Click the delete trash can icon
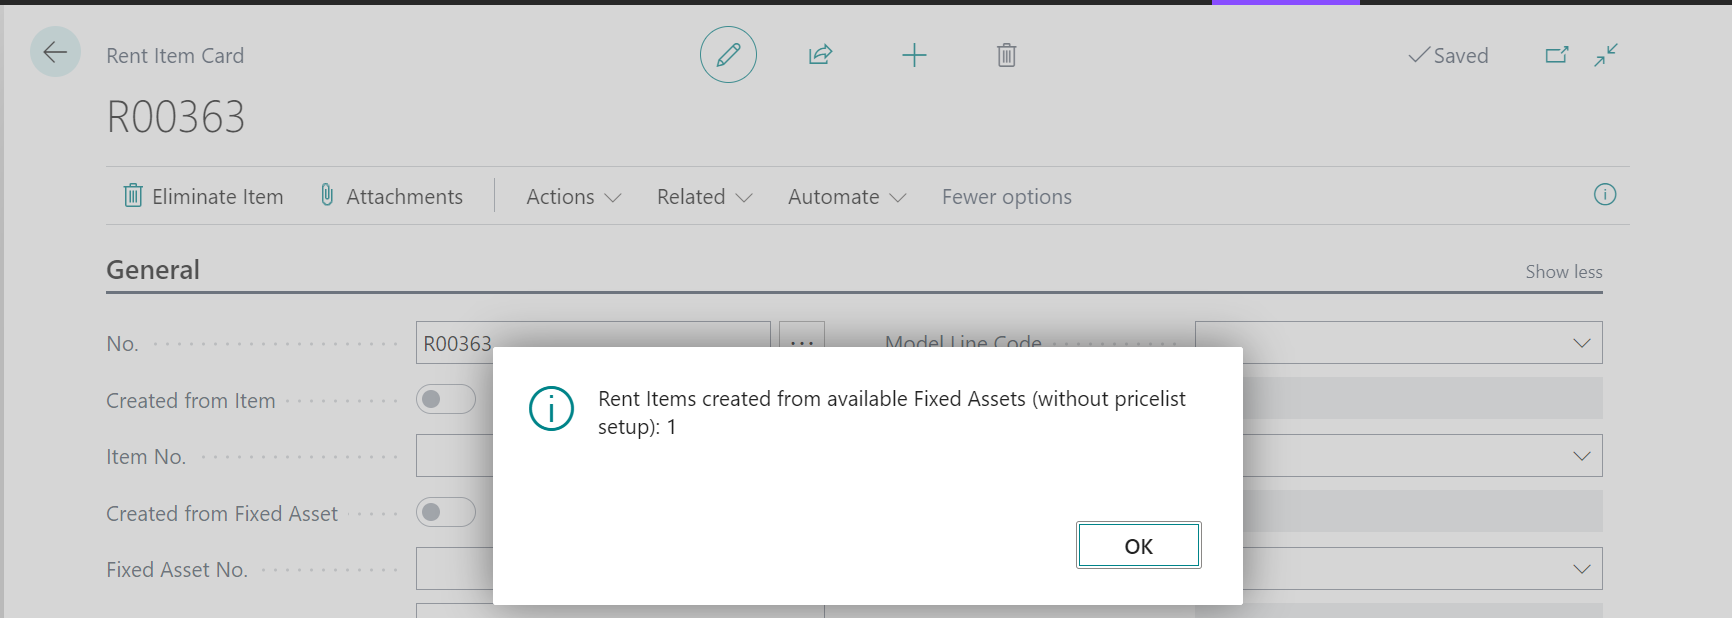 pyautogui.click(x=1006, y=55)
